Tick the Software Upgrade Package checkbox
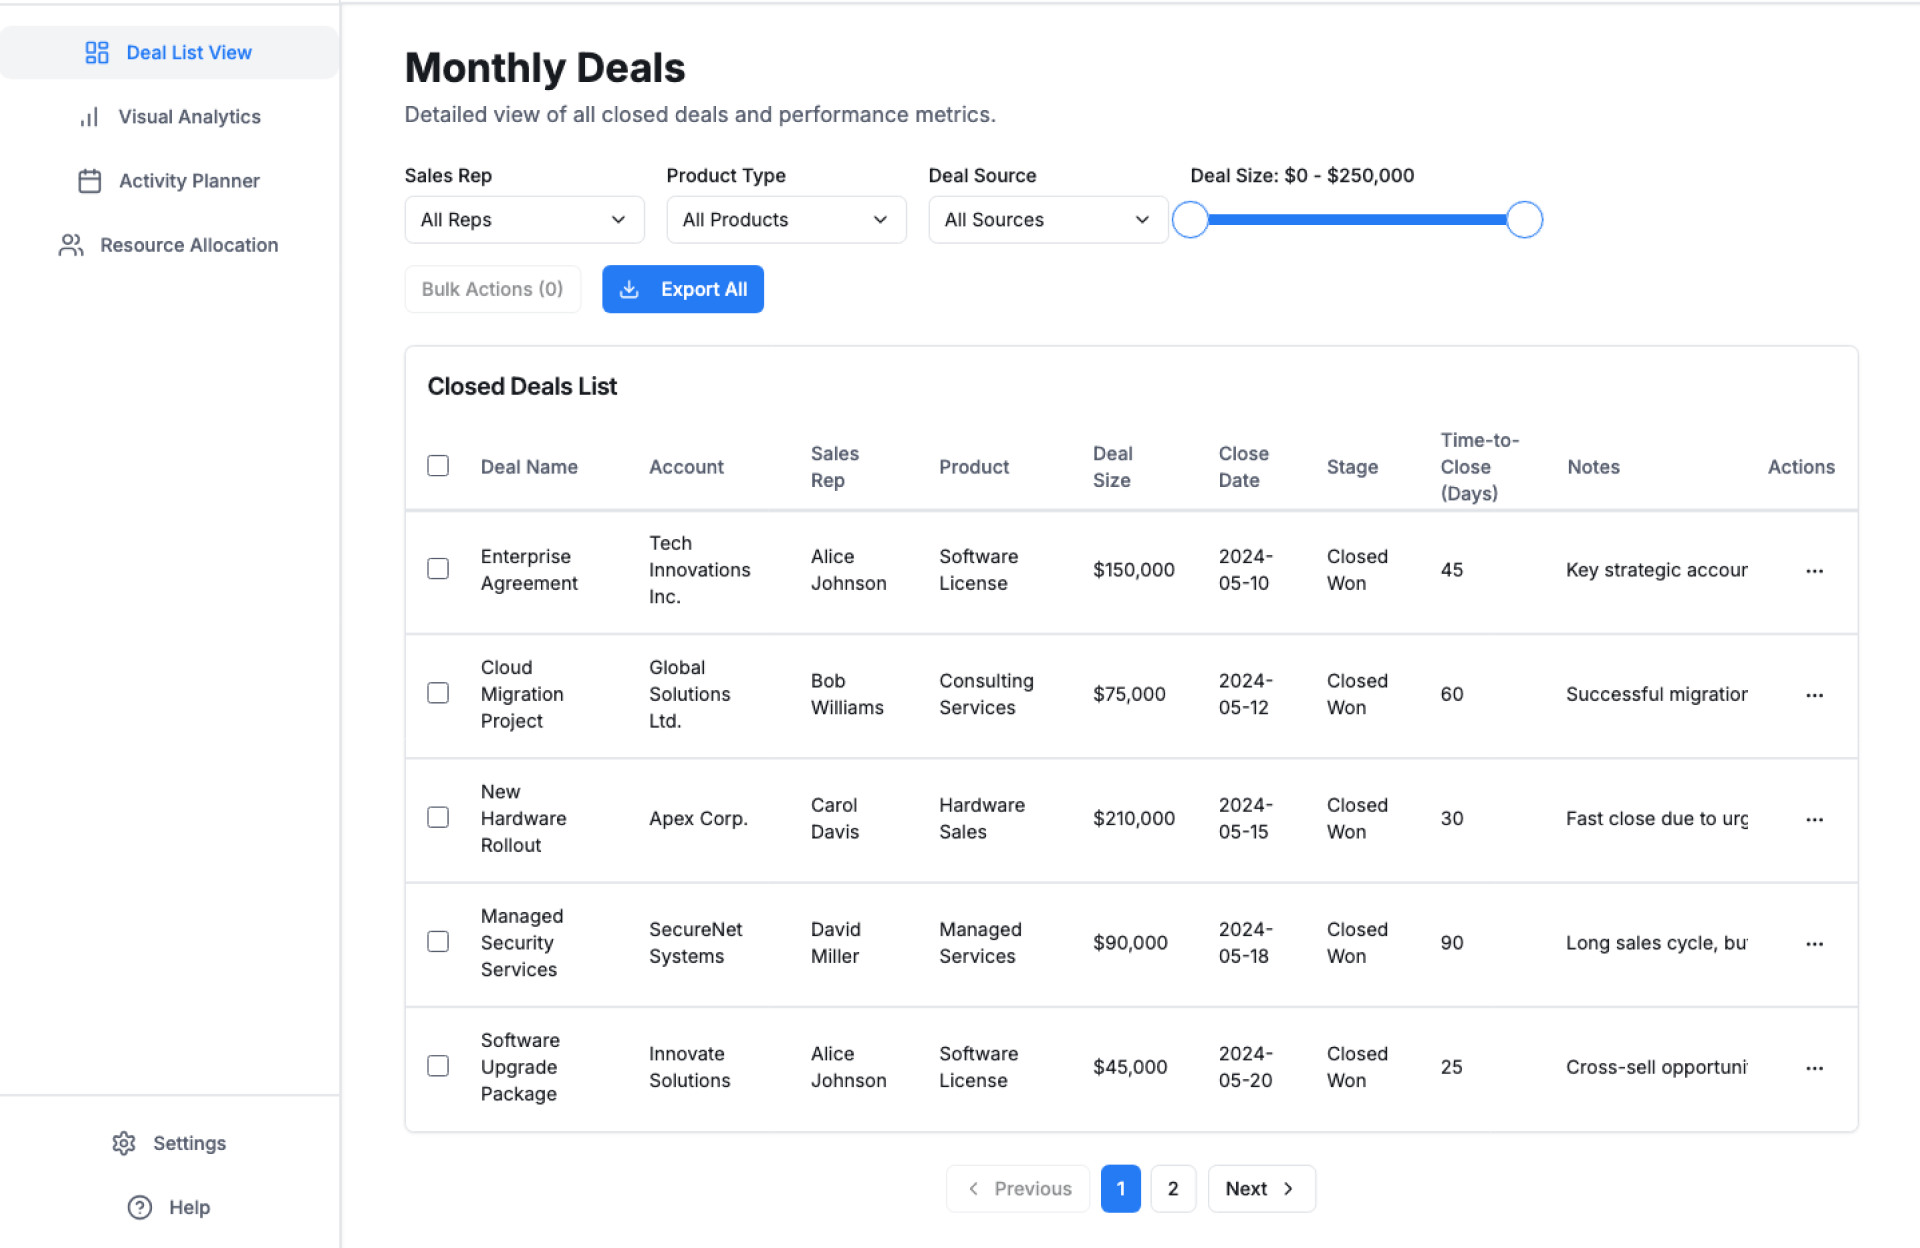Image resolution: width=1920 pixels, height=1248 pixels. click(438, 1066)
